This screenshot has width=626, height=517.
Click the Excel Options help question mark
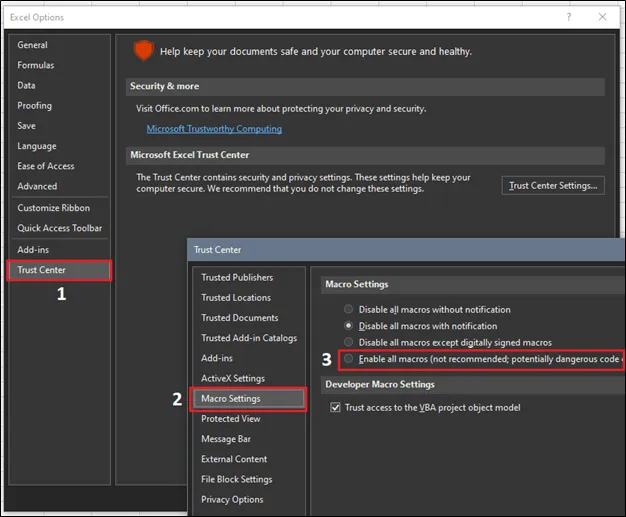(x=569, y=17)
